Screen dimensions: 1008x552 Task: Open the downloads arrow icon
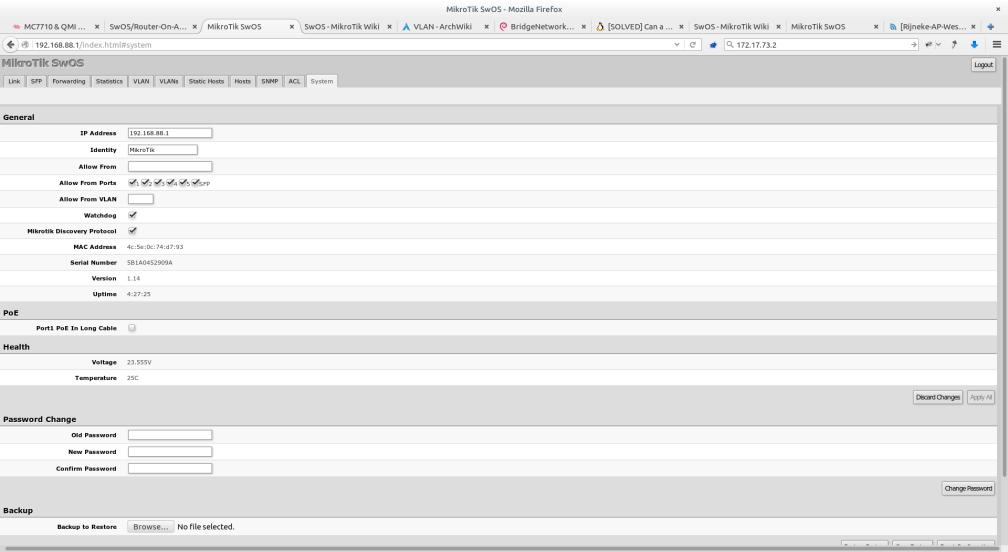click(x=974, y=44)
